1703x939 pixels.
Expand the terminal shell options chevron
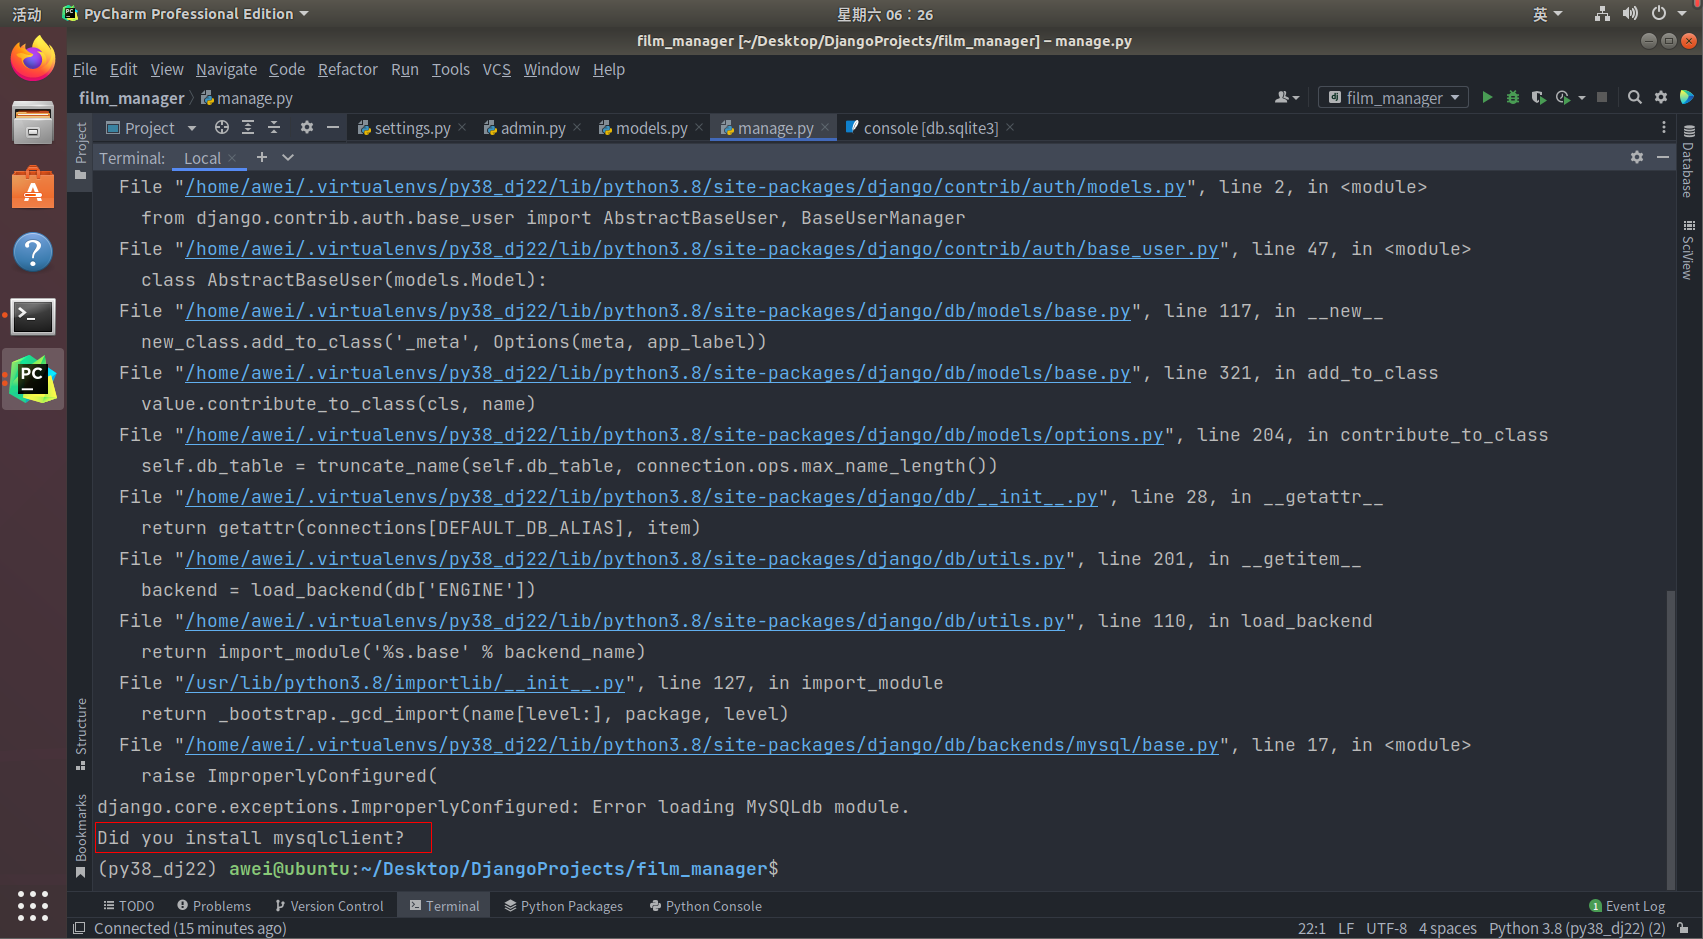tap(288, 157)
